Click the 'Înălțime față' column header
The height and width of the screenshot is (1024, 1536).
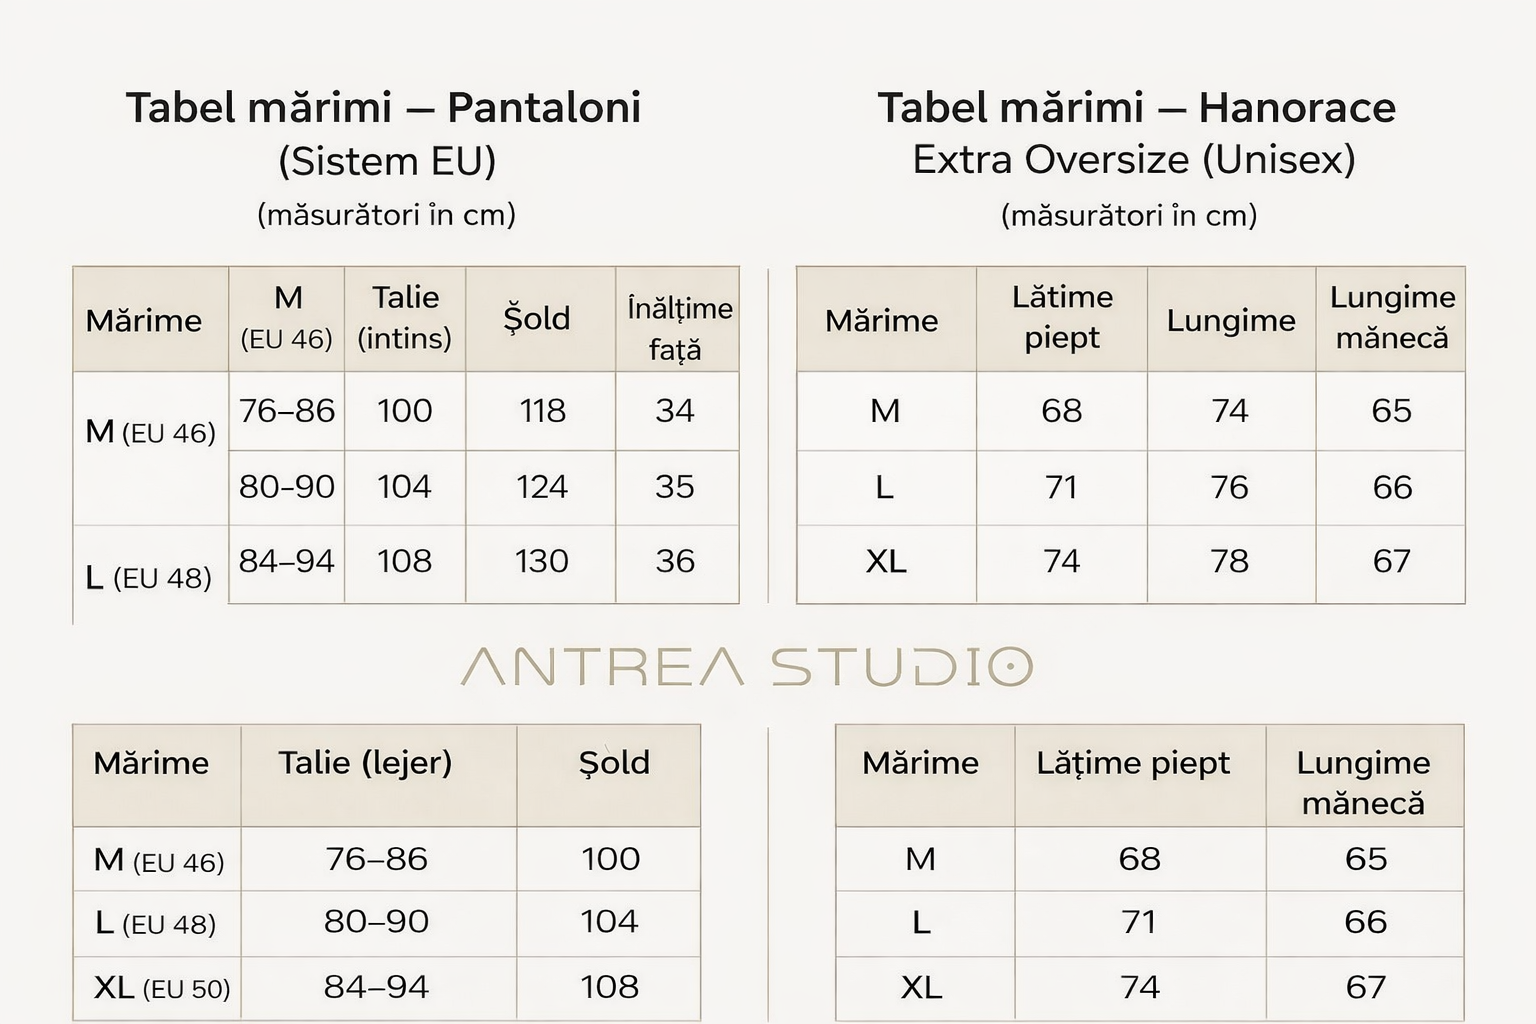coord(678,328)
